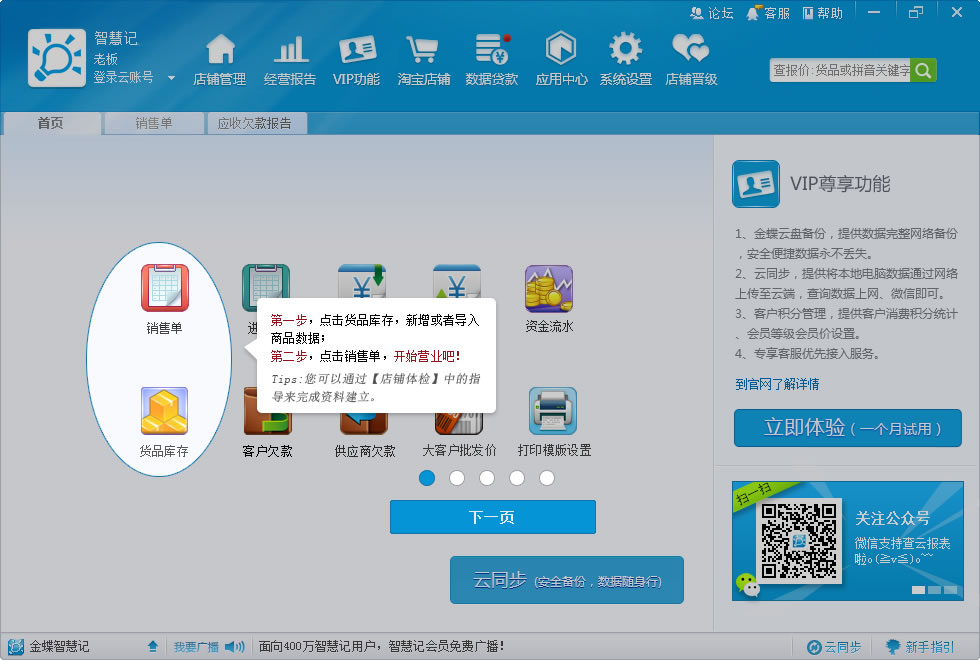Click the 下一页 button
Viewport: 980px width, 660px height.
(x=492, y=517)
